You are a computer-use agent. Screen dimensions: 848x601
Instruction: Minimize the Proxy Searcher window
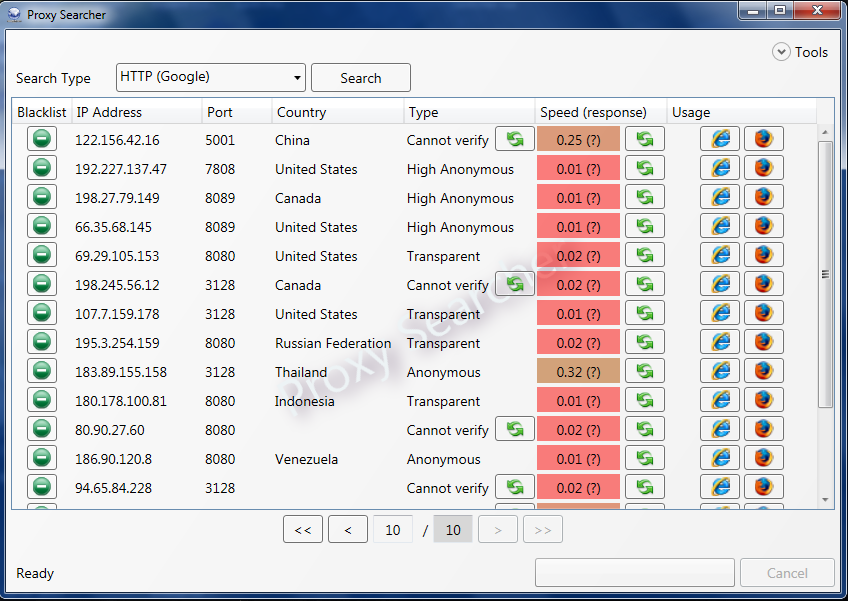(753, 10)
